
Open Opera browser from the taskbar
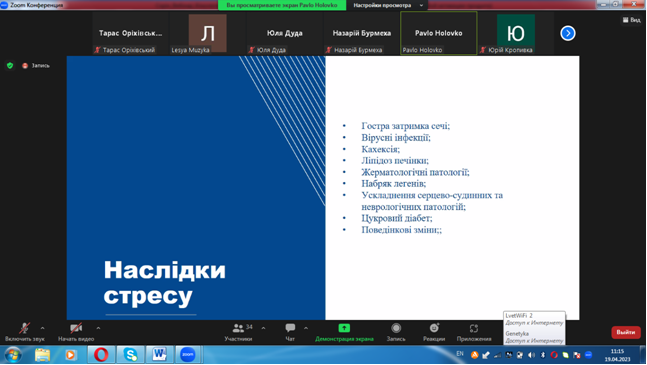click(x=101, y=355)
